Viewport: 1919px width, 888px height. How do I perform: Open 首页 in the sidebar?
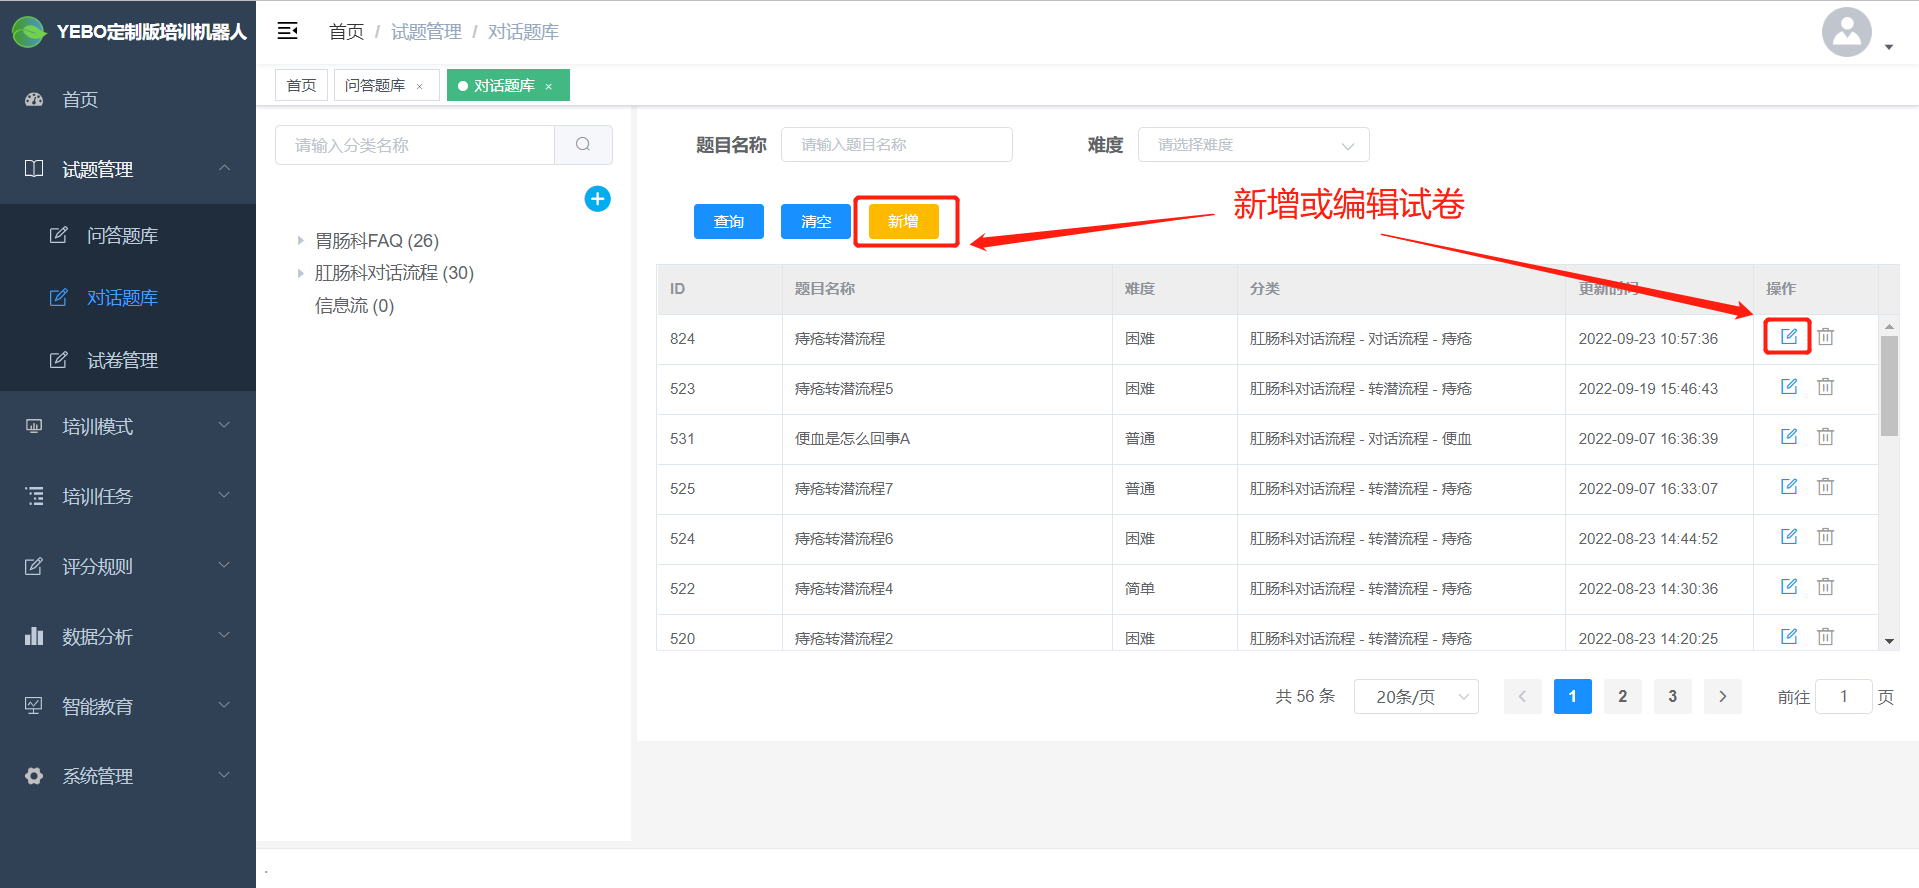pyautogui.click(x=128, y=99)
